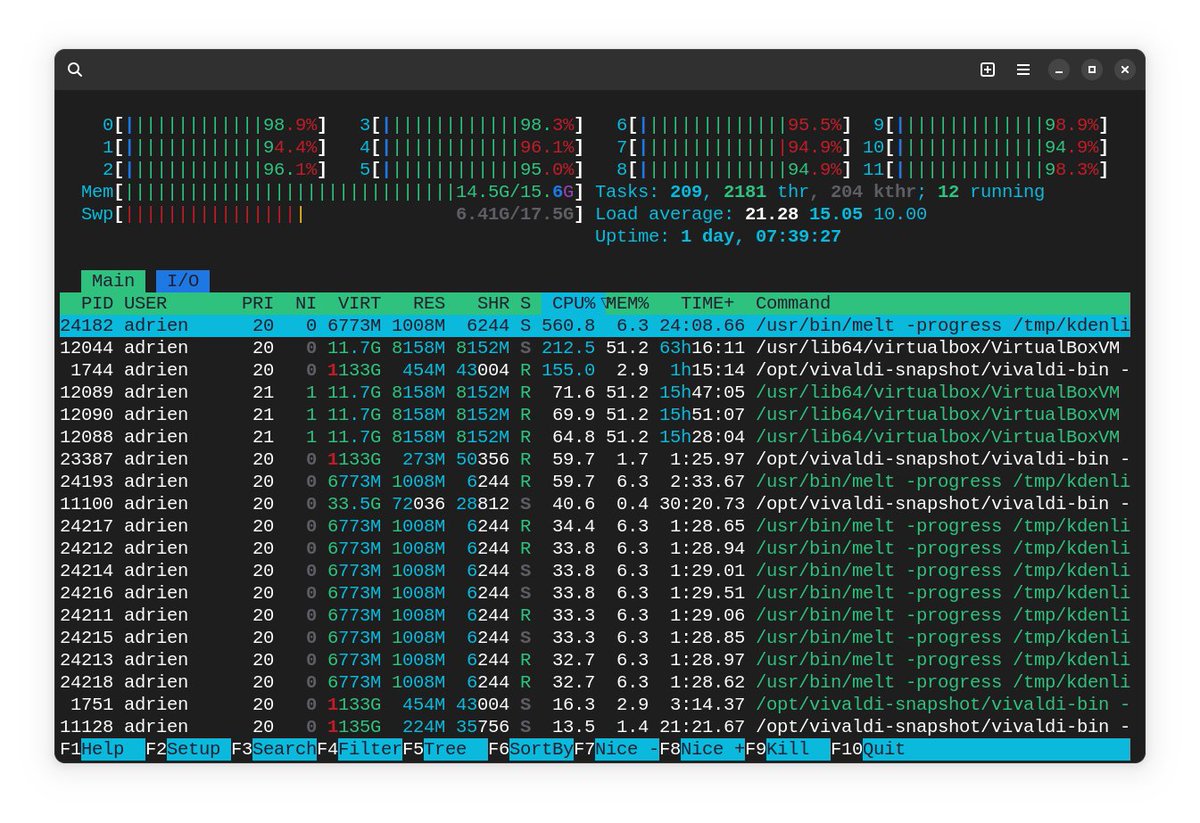Click F4 Filter
This screenshot has width=1200, height=823.
point(360,749)
